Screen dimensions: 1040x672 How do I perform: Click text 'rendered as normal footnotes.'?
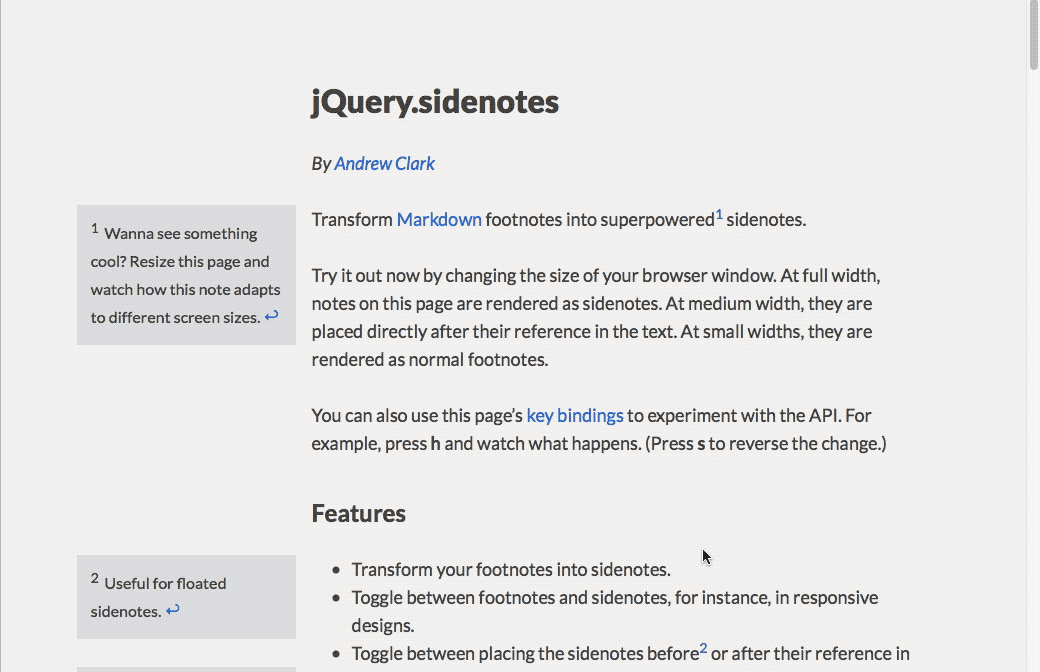click(430, 360)
